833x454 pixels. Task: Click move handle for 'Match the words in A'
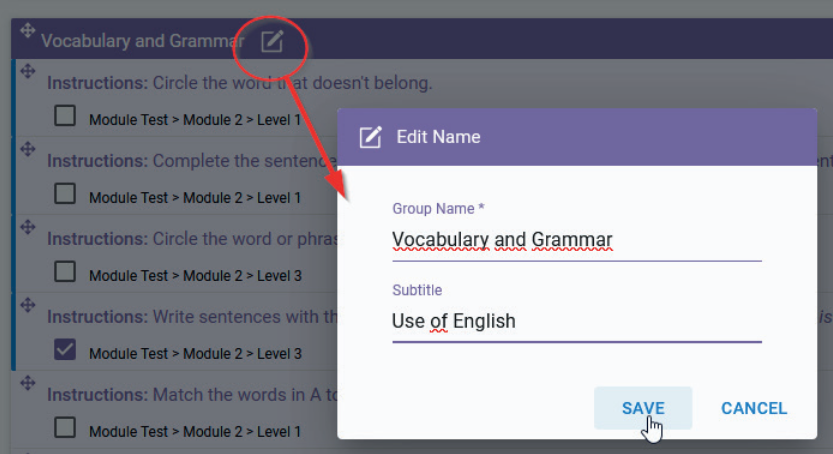click(28, 383)
